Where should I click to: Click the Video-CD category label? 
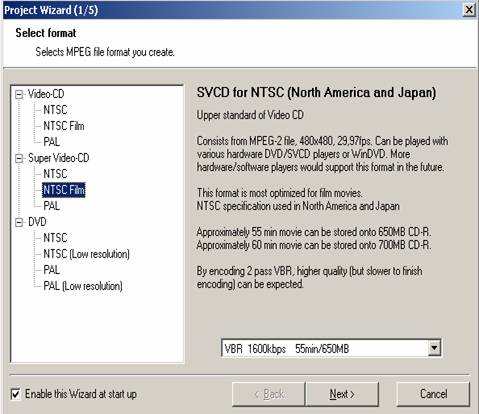click(46, 94)
